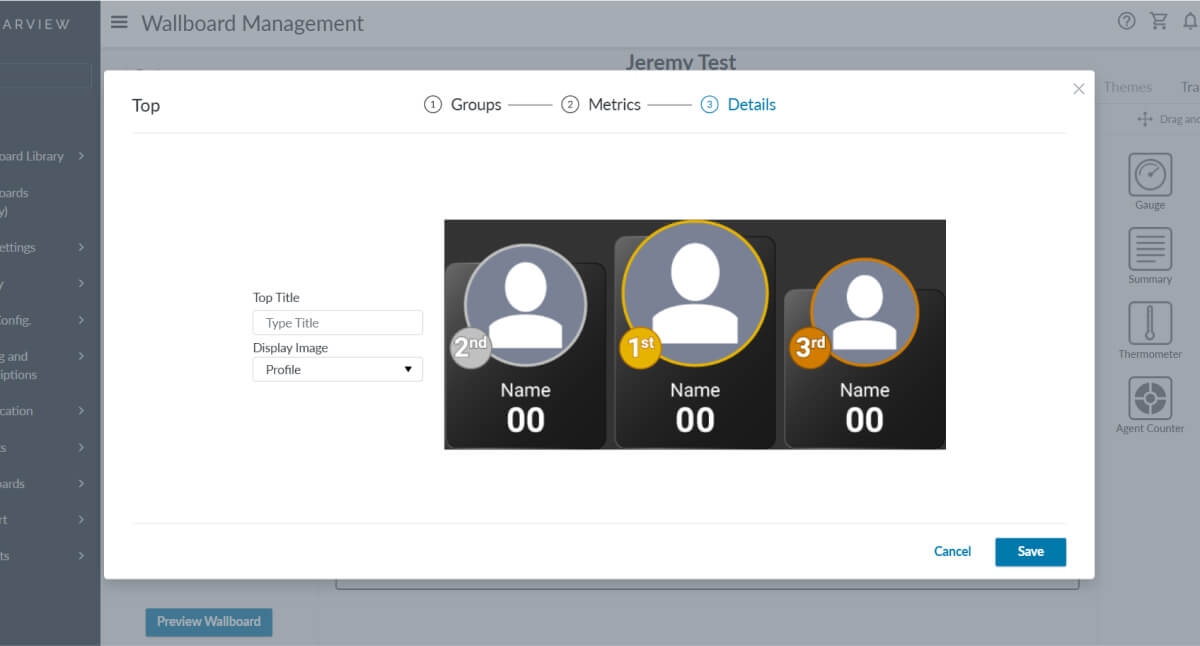Select the Details wizard step
Screen dimensions: 1200x646
(739, 105)
